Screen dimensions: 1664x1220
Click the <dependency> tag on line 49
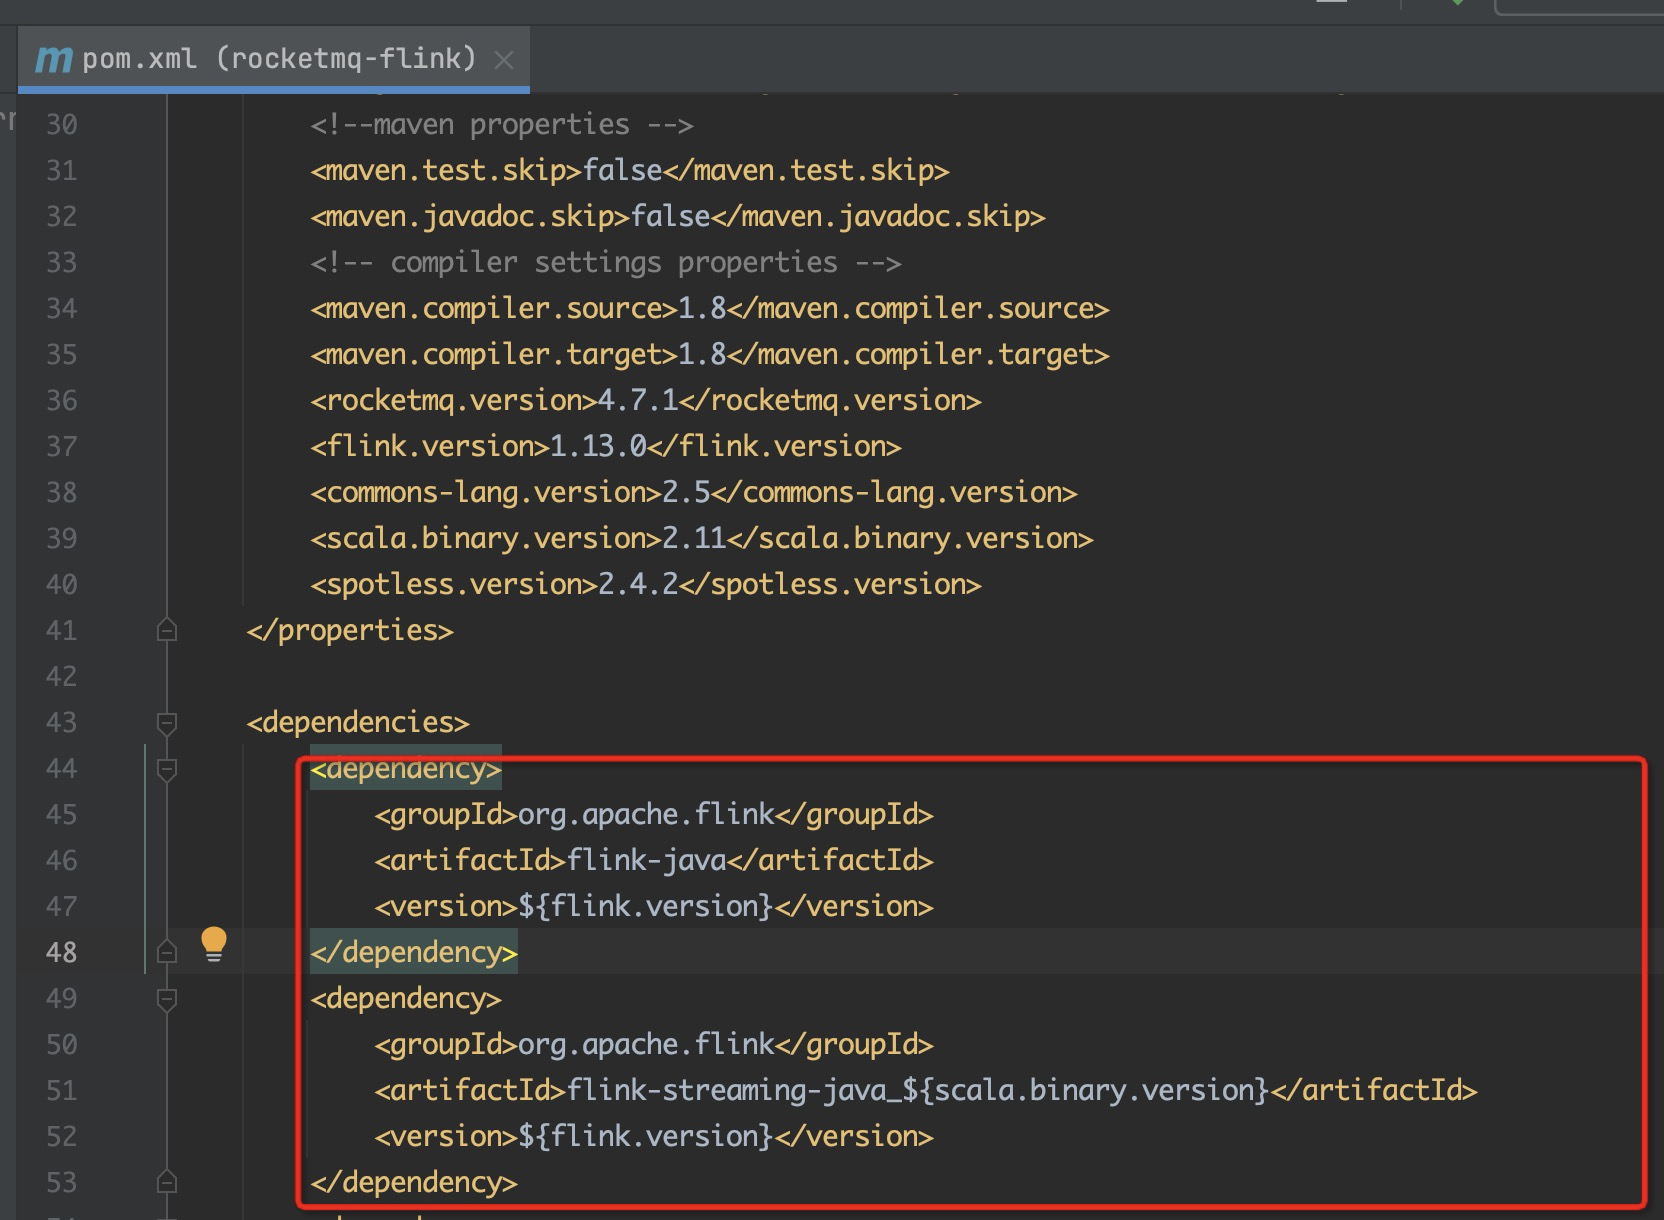pyautogui.click(x=406, y=998)
